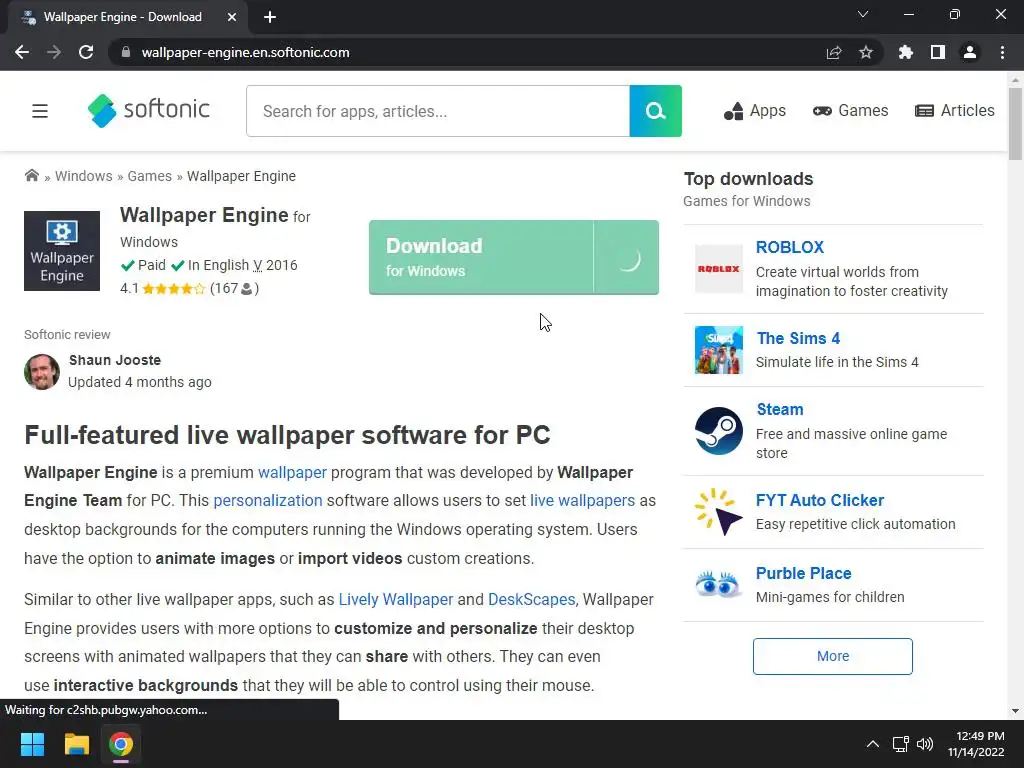The image size is (1024, 768).
Task: Open the Steam title link
Action: click(x=780, y=409)
